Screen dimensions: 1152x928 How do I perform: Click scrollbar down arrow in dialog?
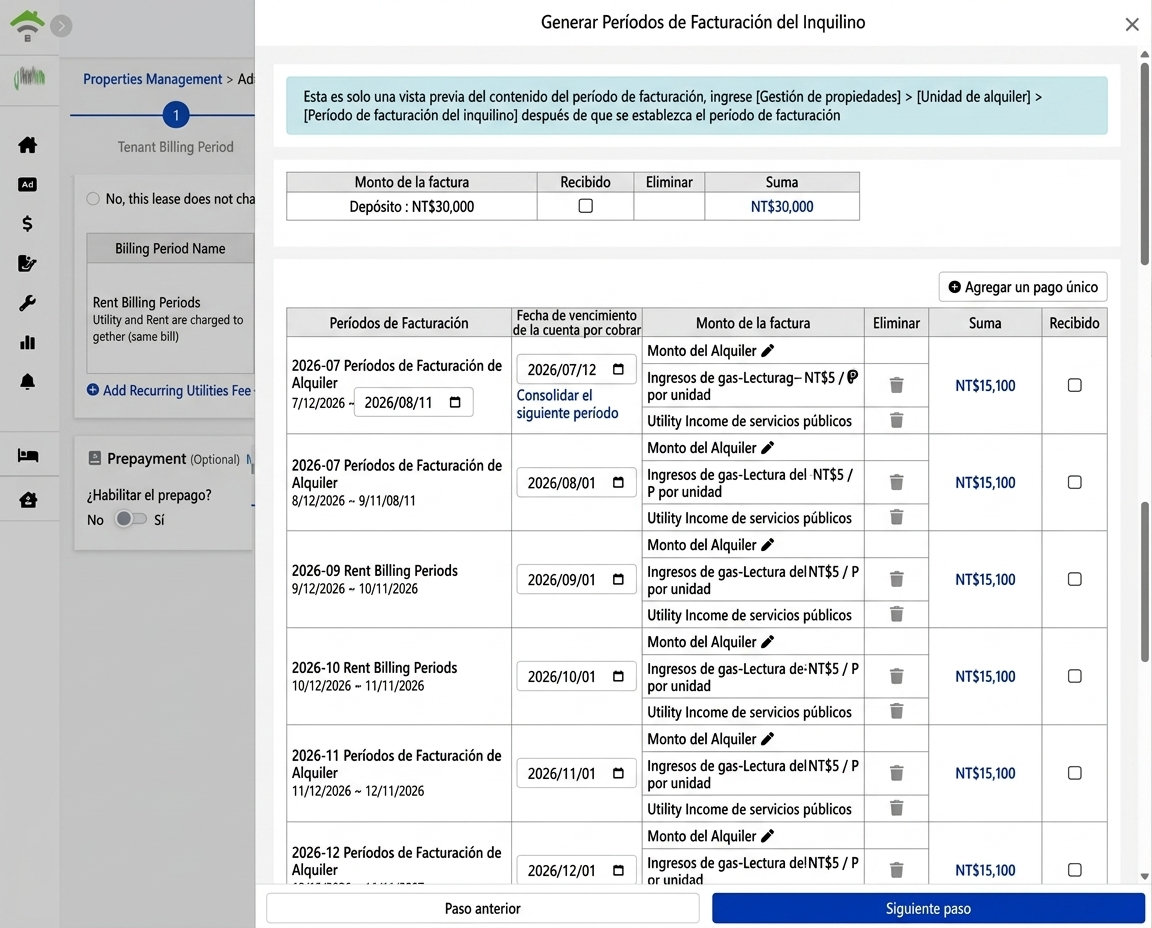1144,877
